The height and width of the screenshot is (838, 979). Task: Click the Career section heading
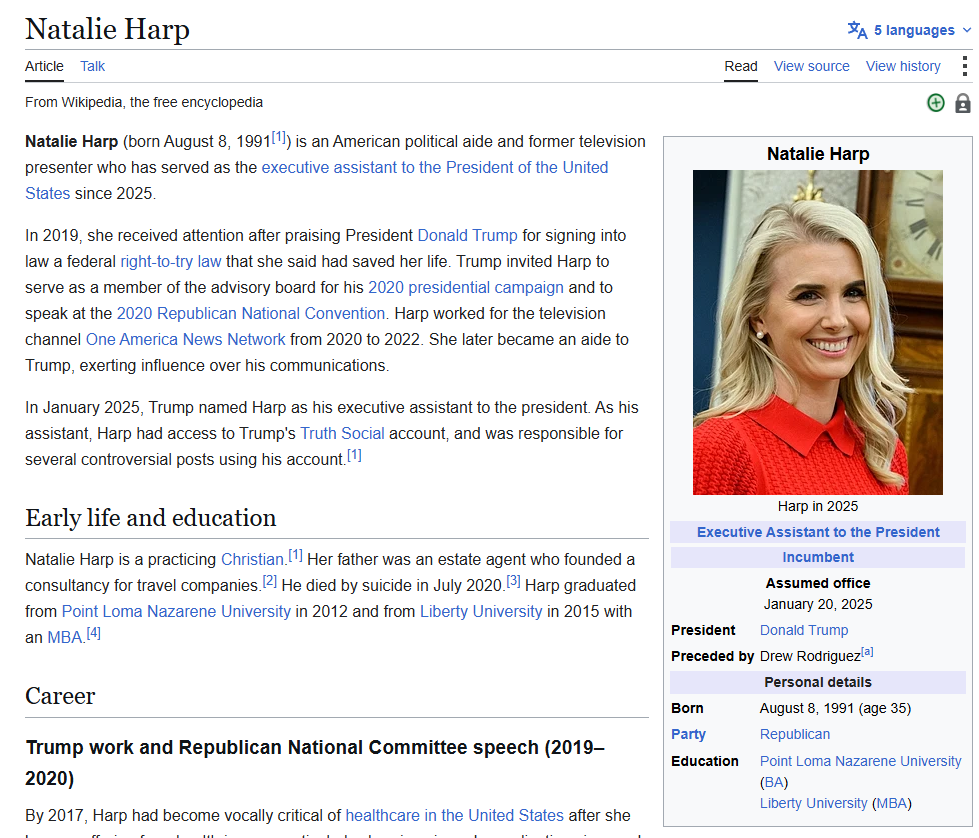coord(60,696)
